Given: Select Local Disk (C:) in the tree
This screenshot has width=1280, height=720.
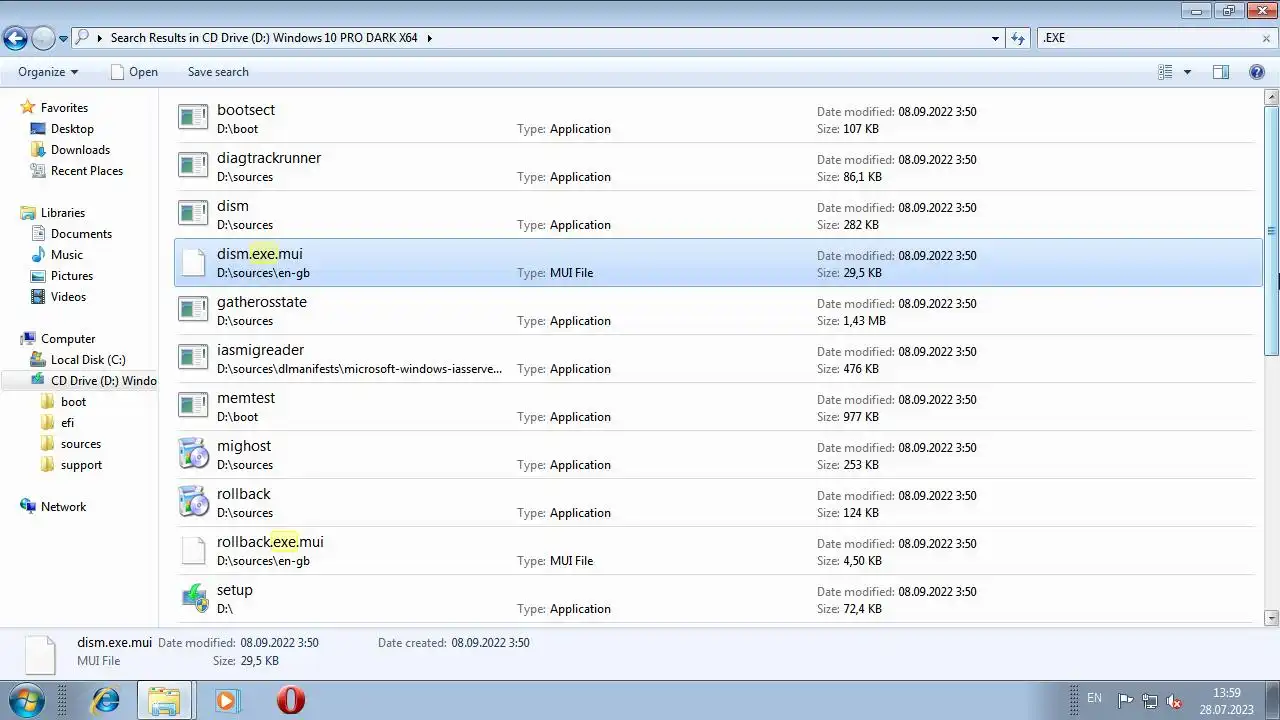Looking at the screenshot, I should click(88, 360).
